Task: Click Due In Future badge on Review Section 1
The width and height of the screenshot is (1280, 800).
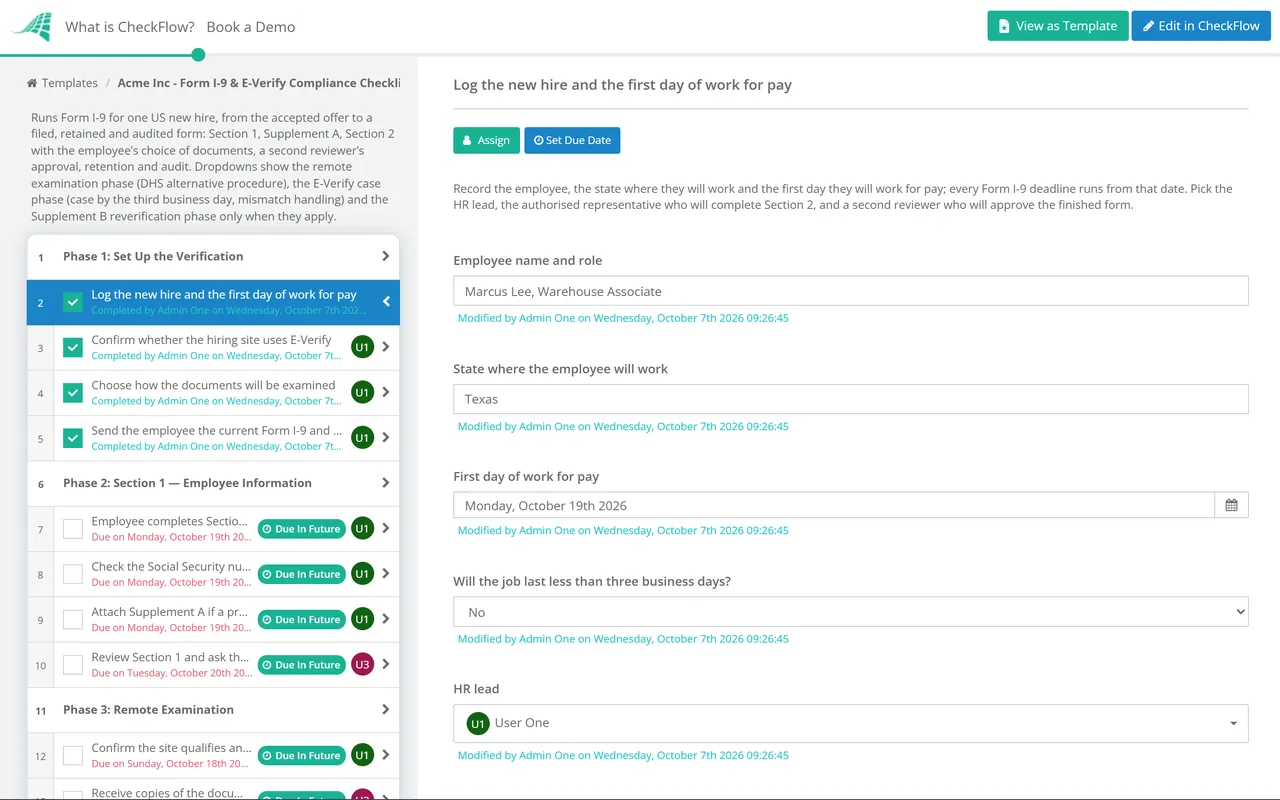Action: 301,665
